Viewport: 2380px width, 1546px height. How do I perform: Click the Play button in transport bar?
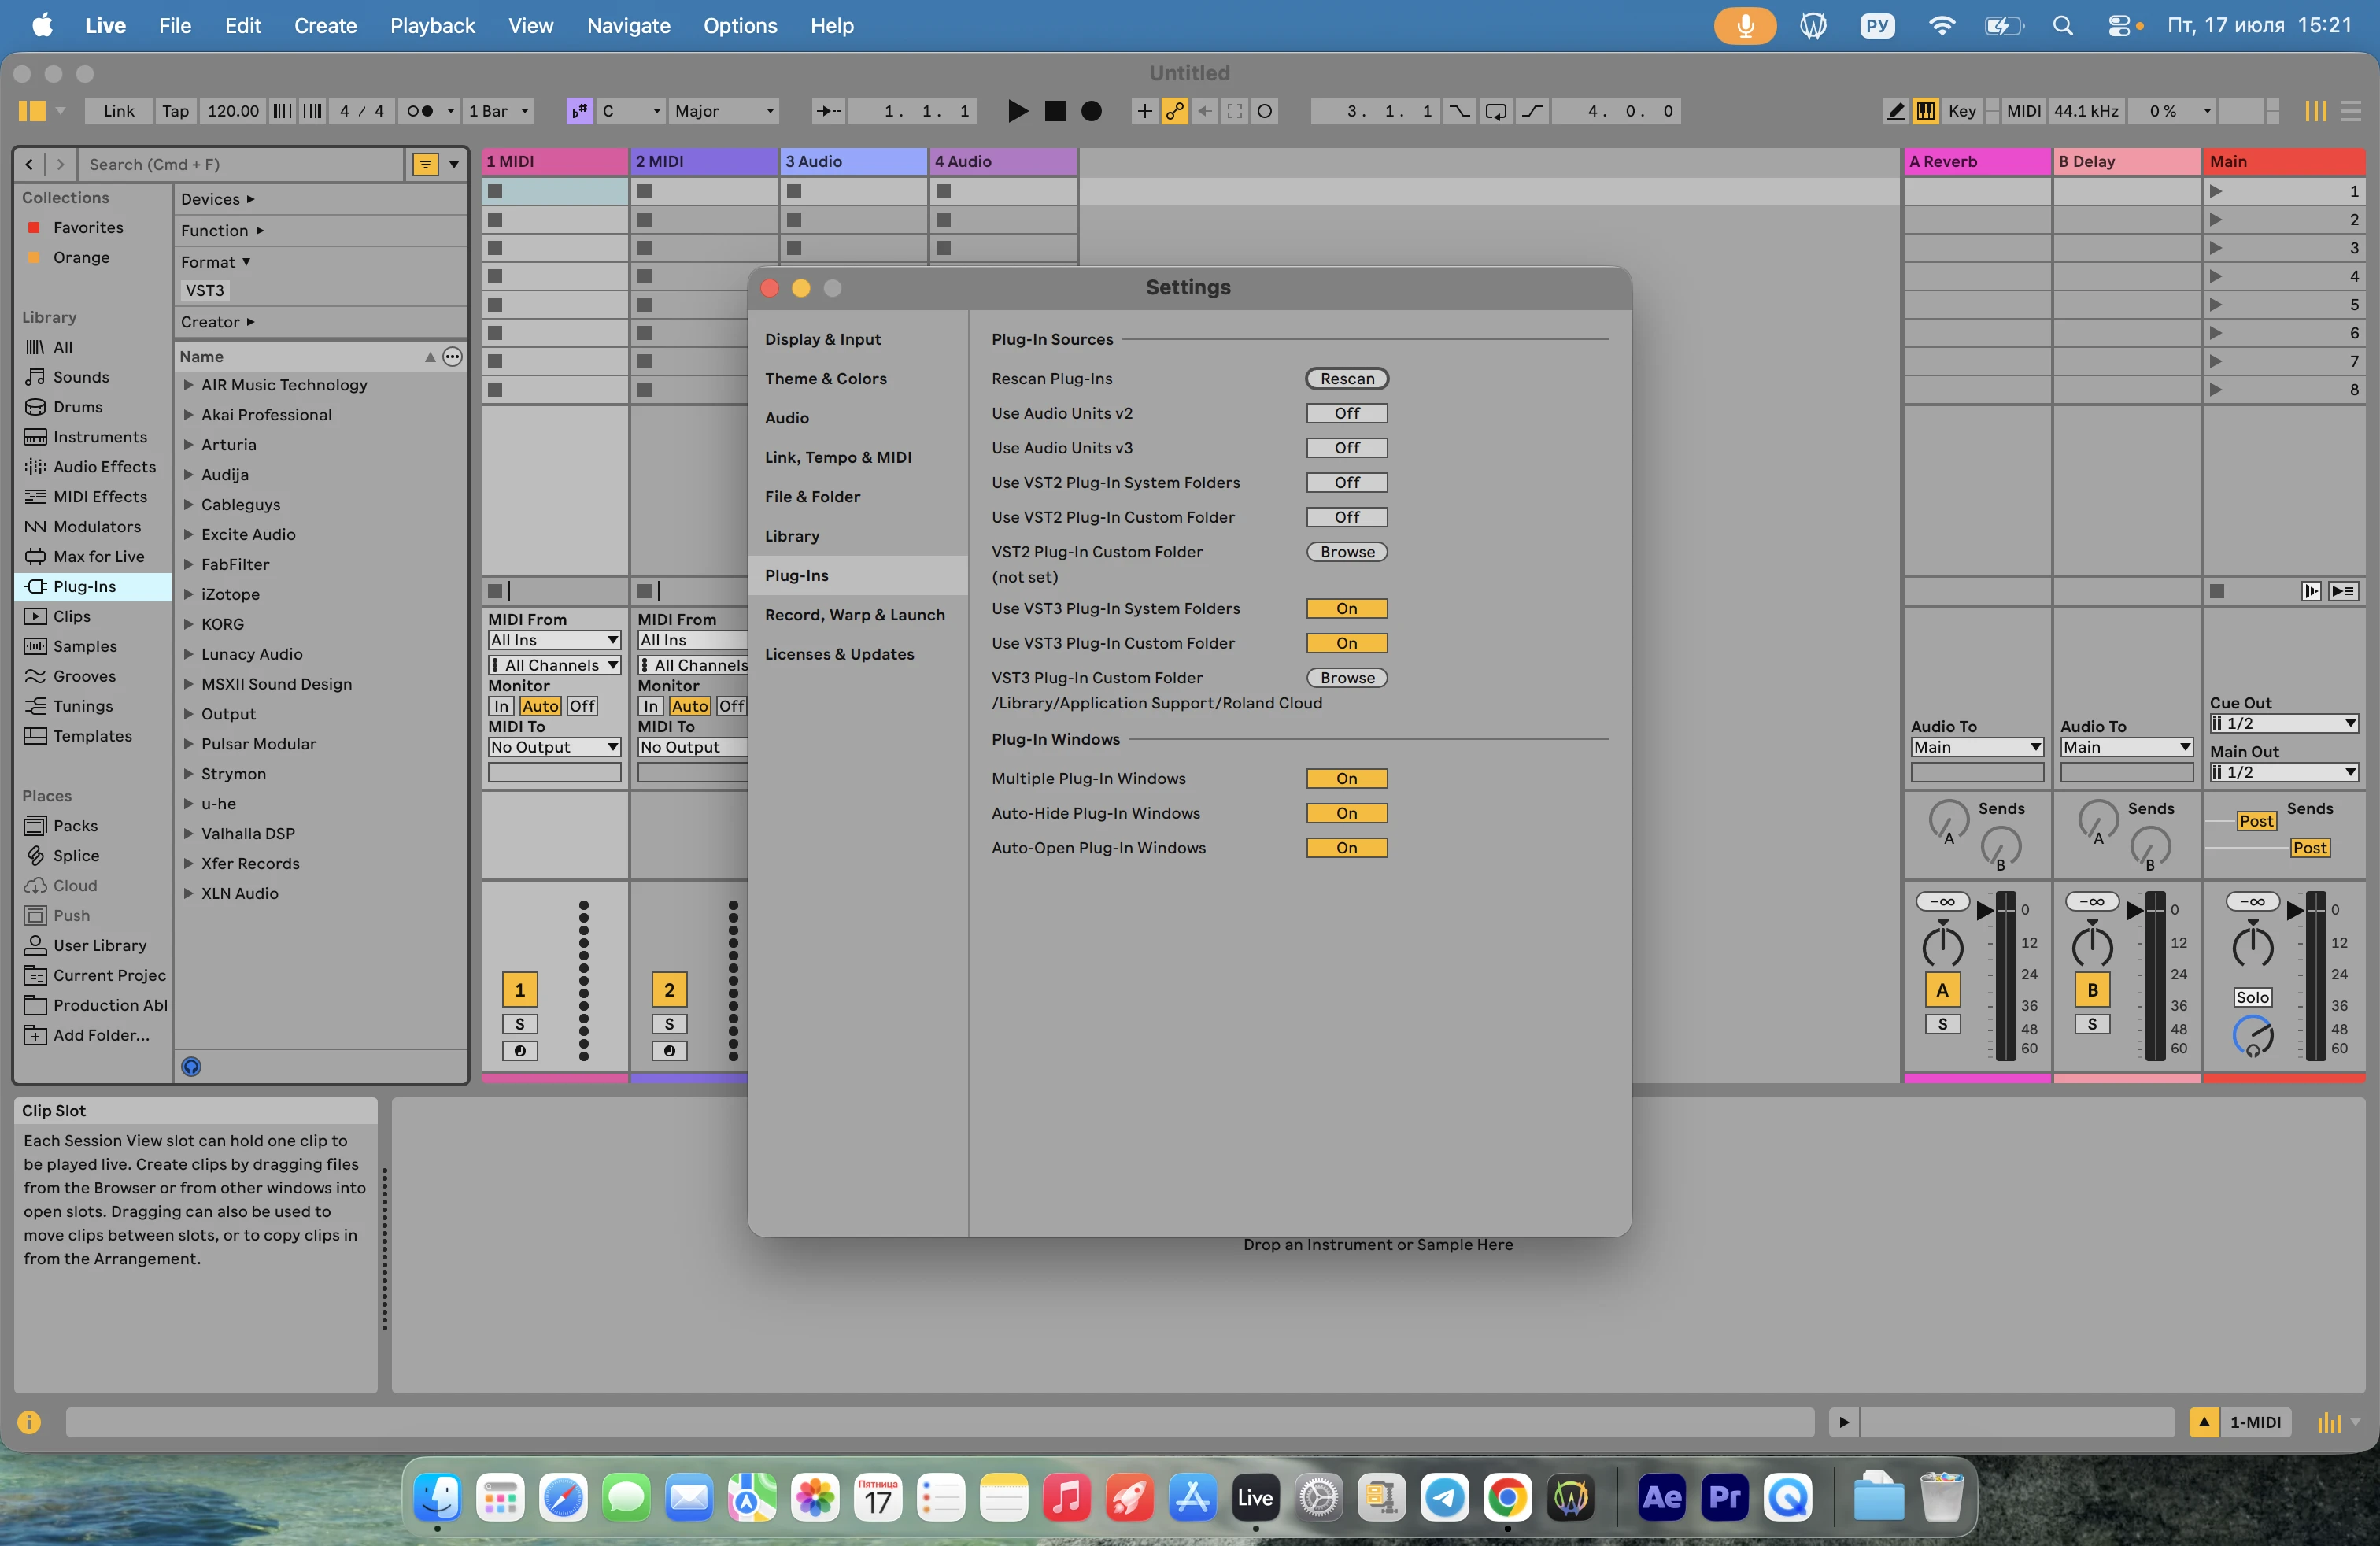(1017, 111)
